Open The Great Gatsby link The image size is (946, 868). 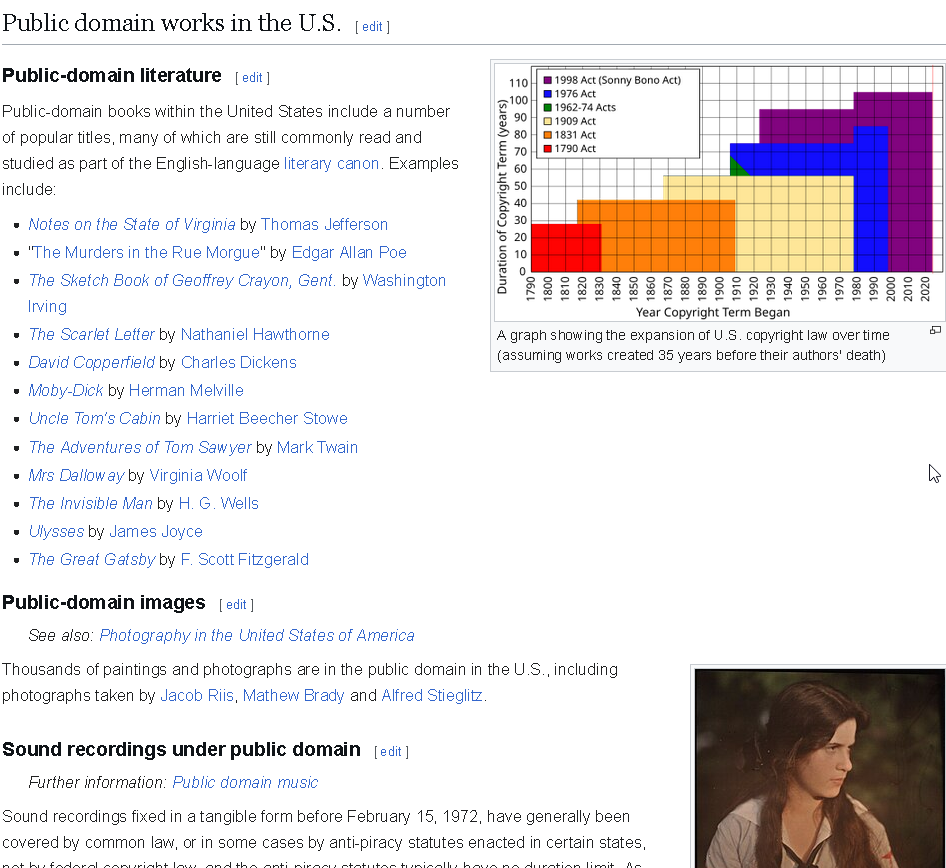tap(92, 560)
